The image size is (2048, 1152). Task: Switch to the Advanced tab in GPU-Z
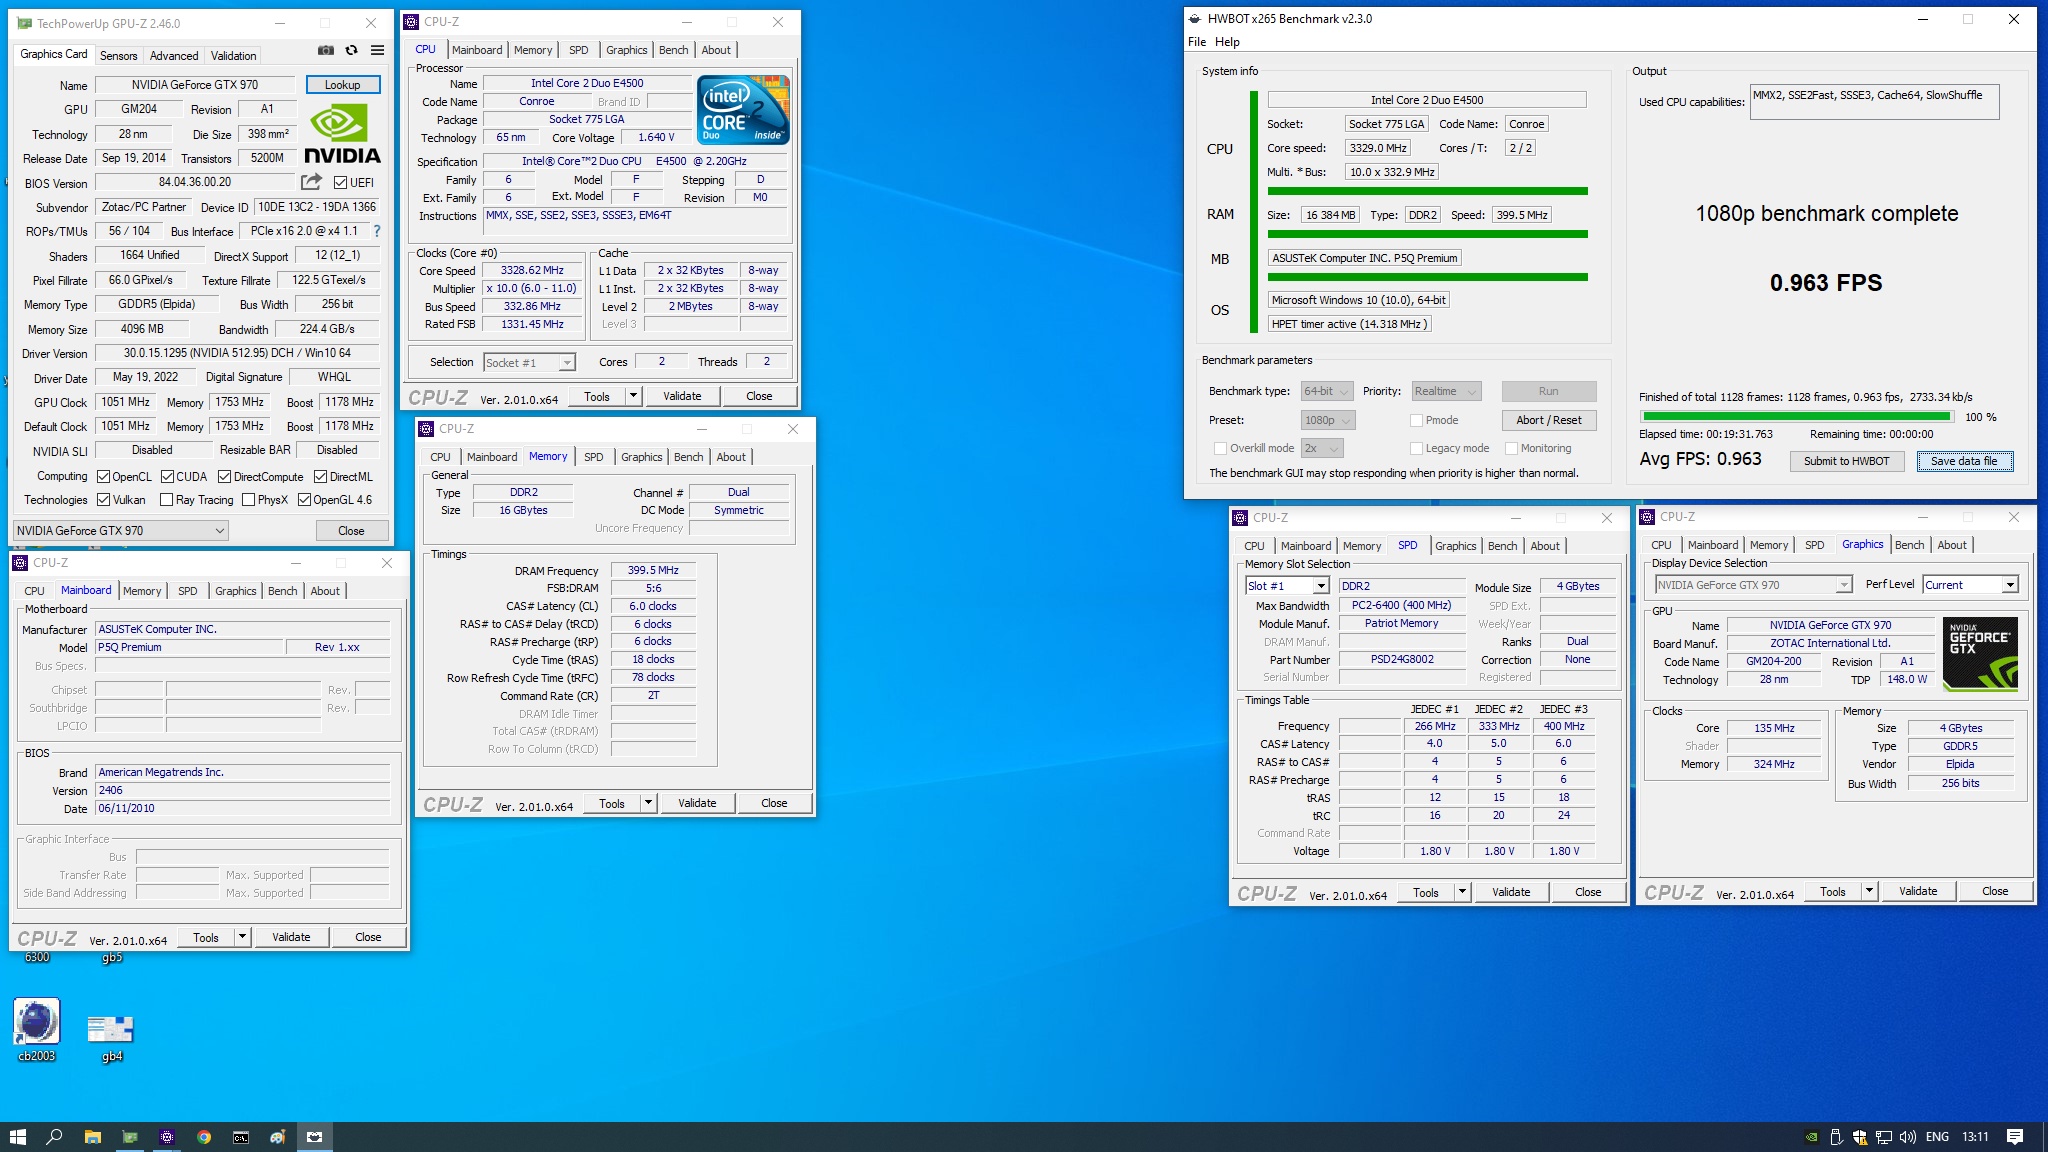pos(174,55)
